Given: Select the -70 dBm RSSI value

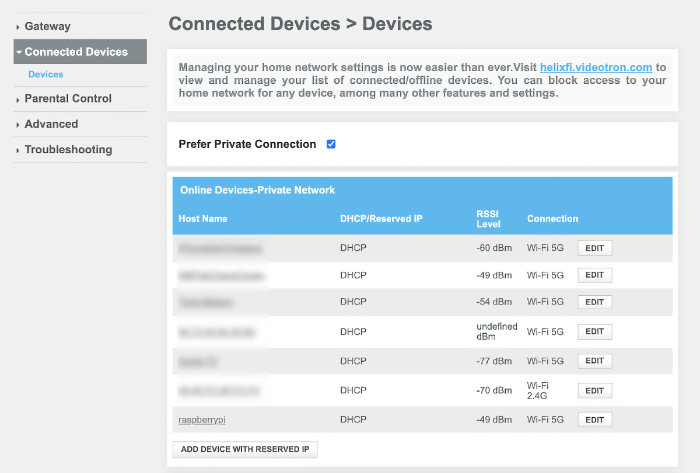Looking at the screenshot, I should click(494, 390).
